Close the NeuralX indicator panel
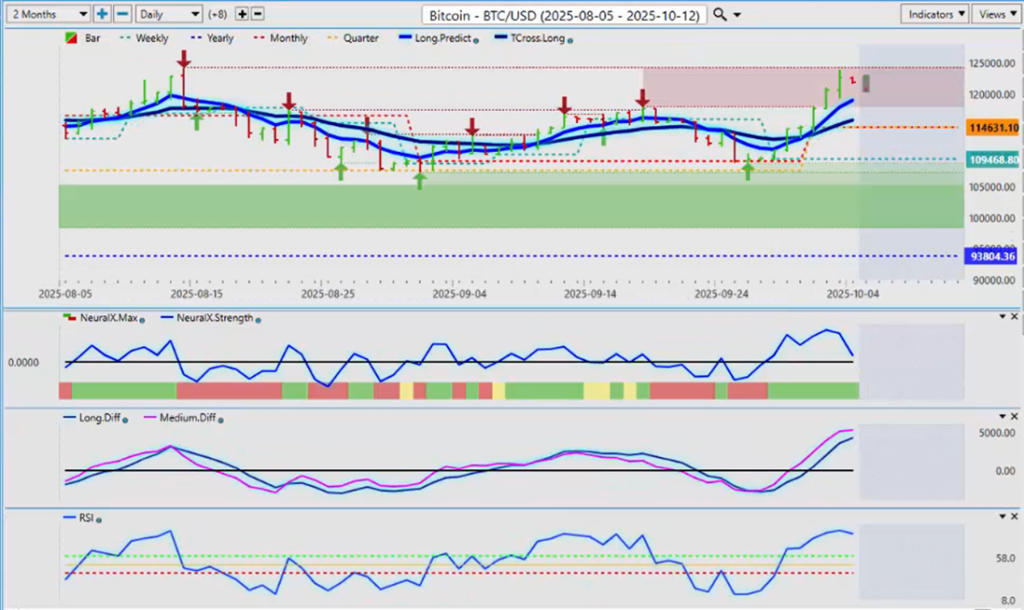Viewport: 1024px width, 610px height. (1014, 316)
